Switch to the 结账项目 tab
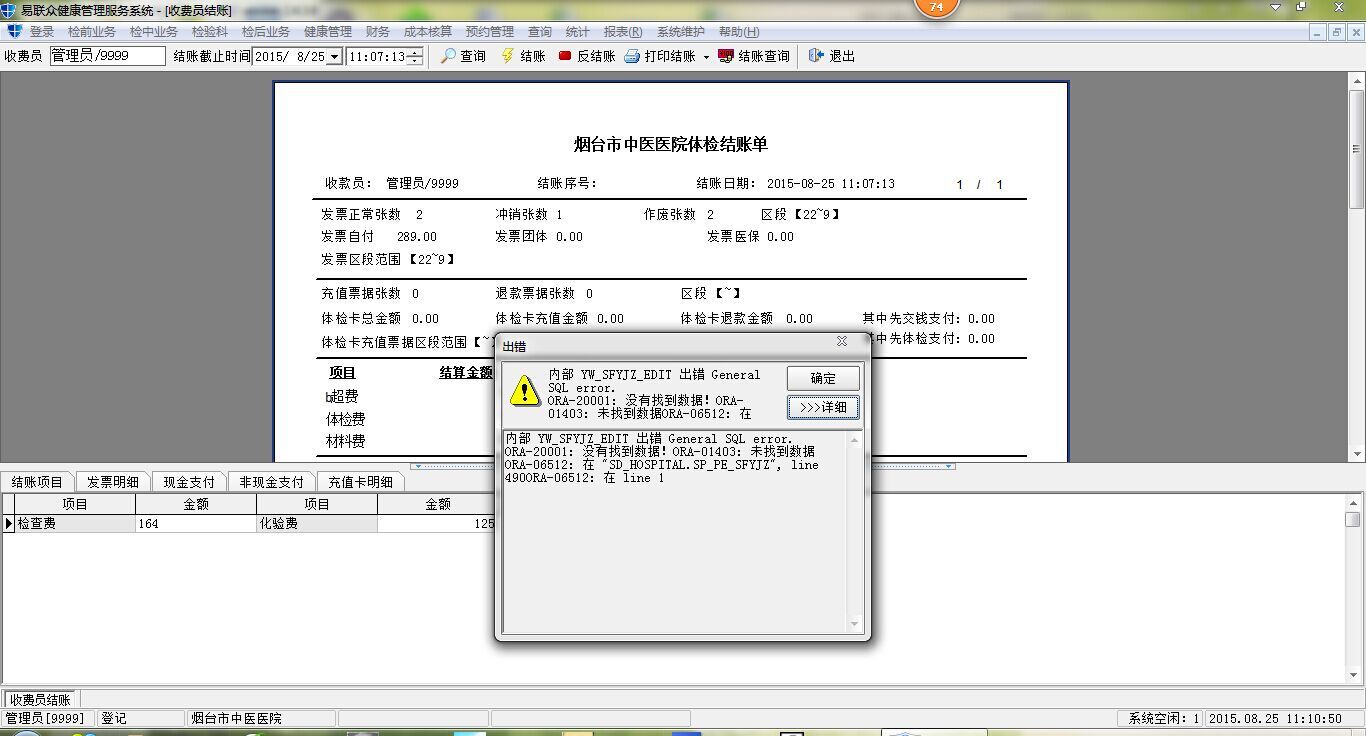 (37, 482)
